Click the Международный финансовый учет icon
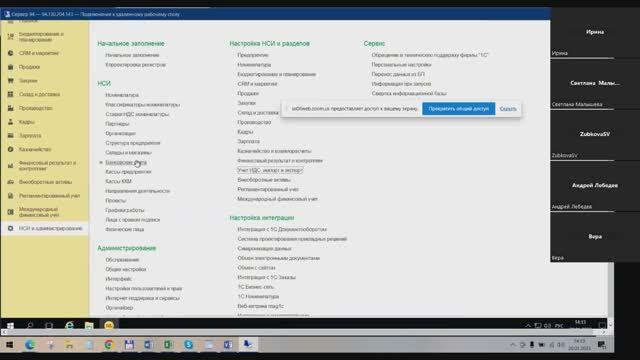640x360 pixels. [11, 212]
